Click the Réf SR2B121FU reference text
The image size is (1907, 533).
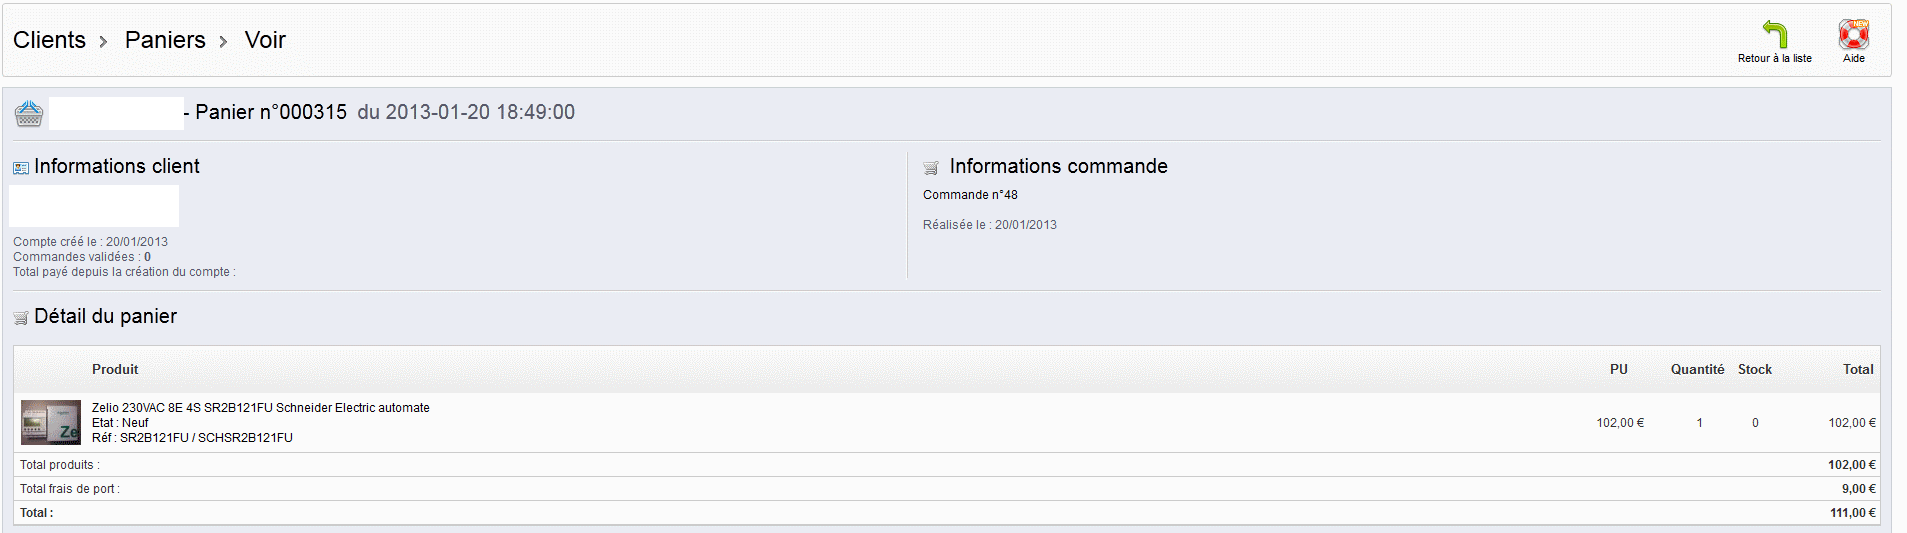click(192, 438)
